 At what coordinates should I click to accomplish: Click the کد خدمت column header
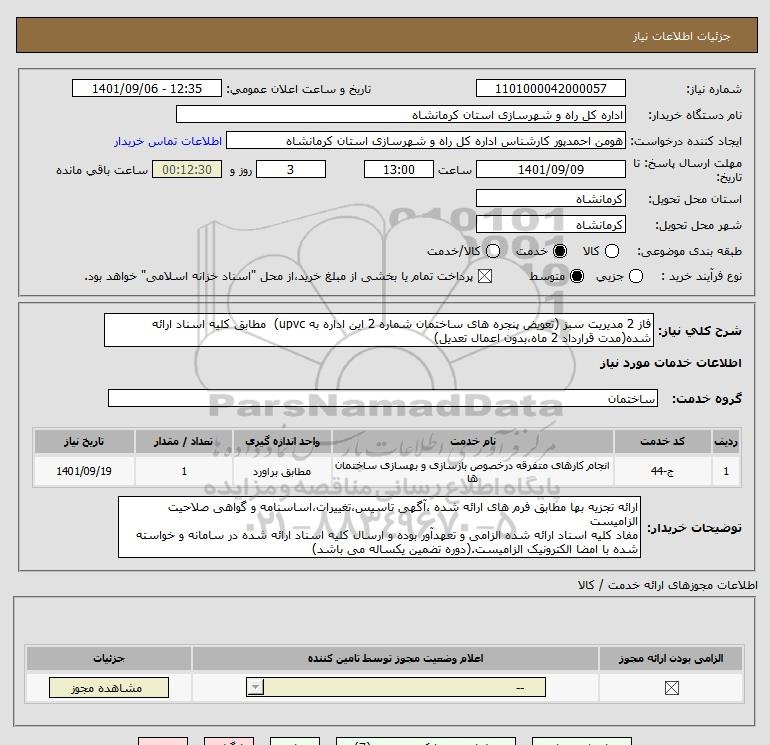(662, 441)
